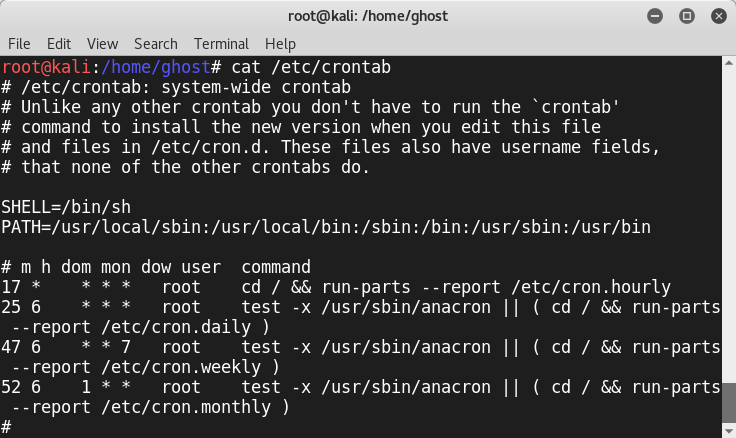Close the terminal window

tap(719, 16)
